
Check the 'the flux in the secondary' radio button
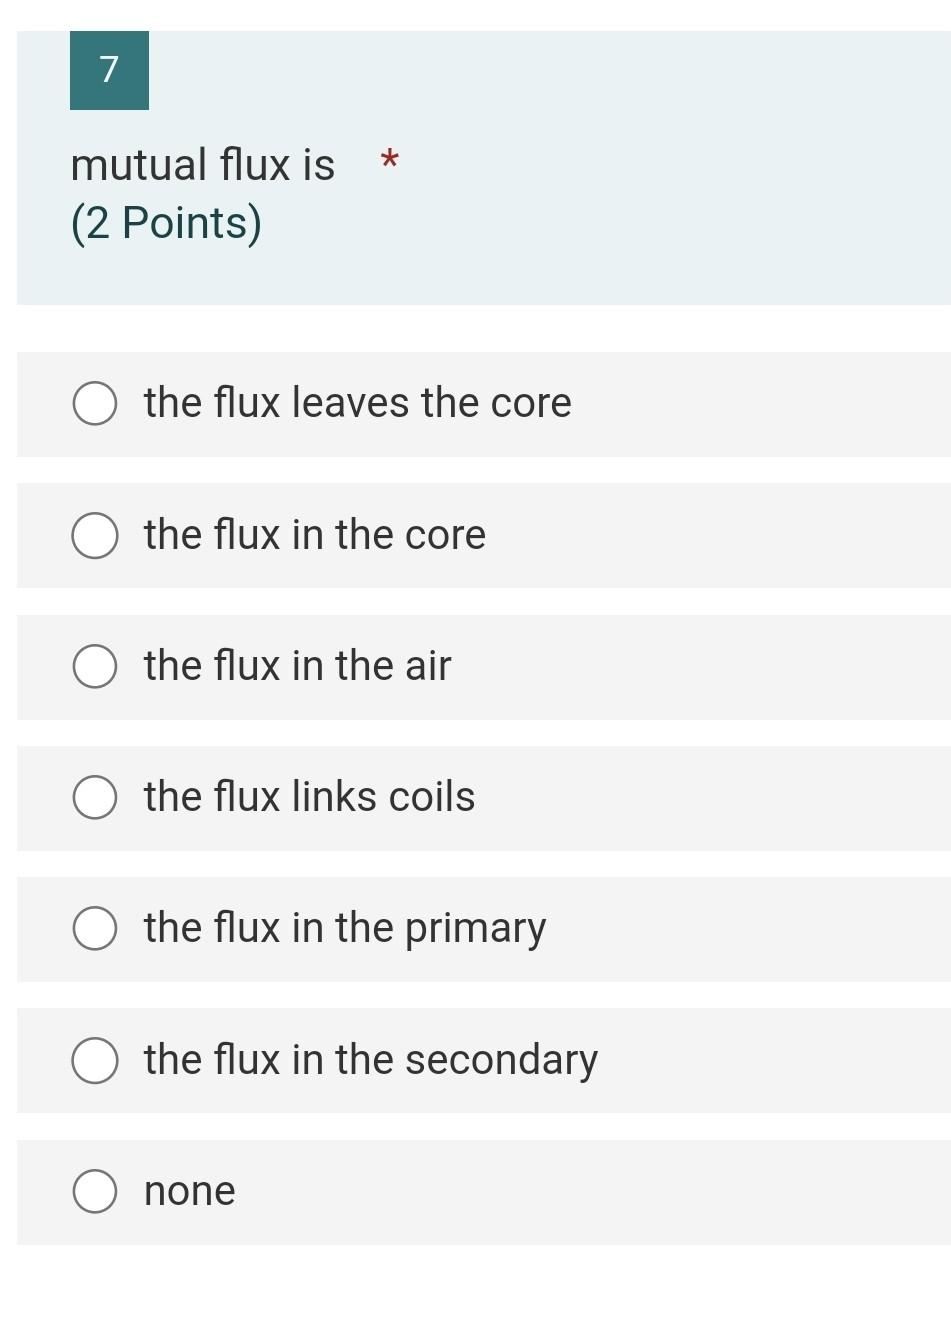click(95, 1060)
